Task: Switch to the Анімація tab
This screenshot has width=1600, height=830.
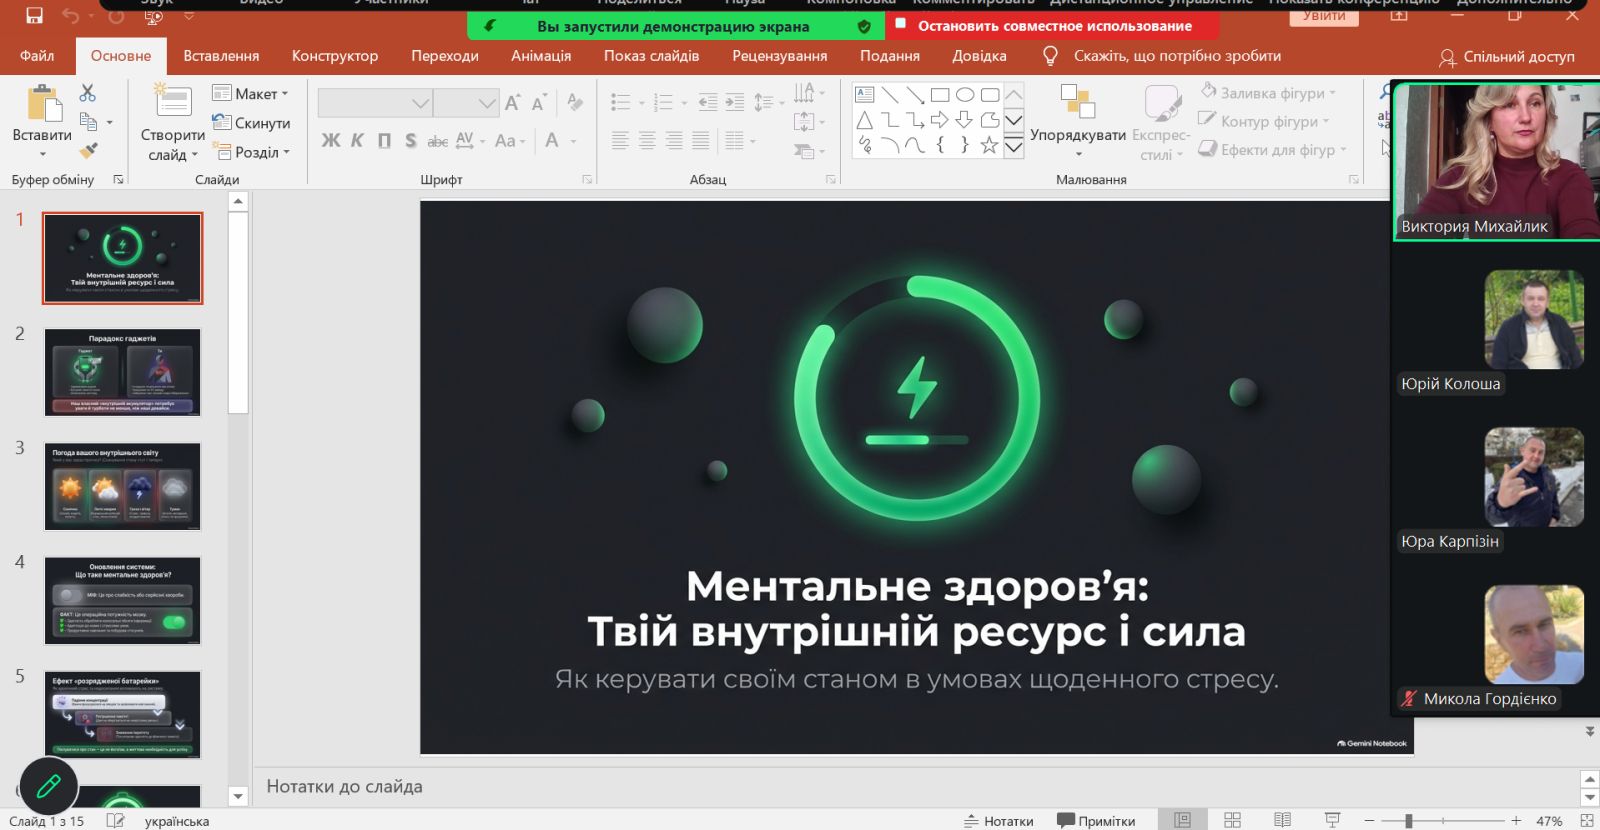Action: pyautogui.click(x=541, y=56)
